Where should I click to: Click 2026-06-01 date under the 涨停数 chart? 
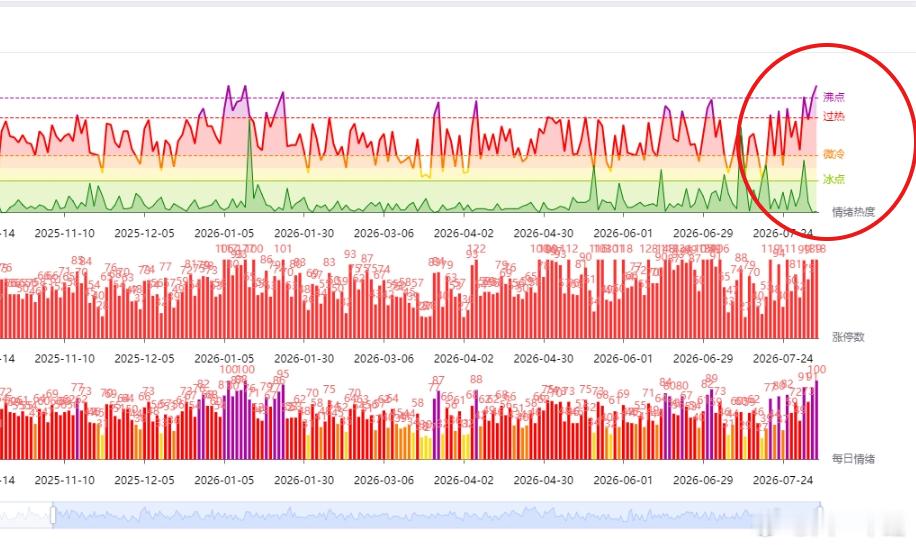click(623, 359)
